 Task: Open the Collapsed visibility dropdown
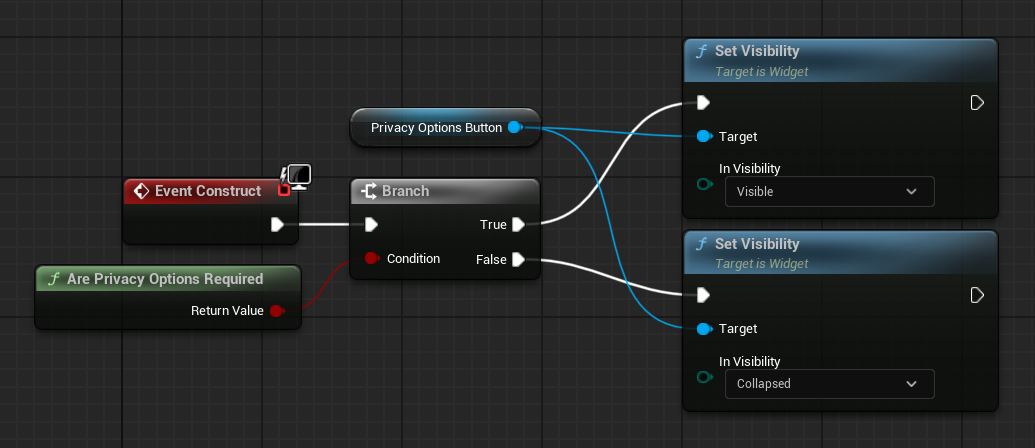(829, 383)
